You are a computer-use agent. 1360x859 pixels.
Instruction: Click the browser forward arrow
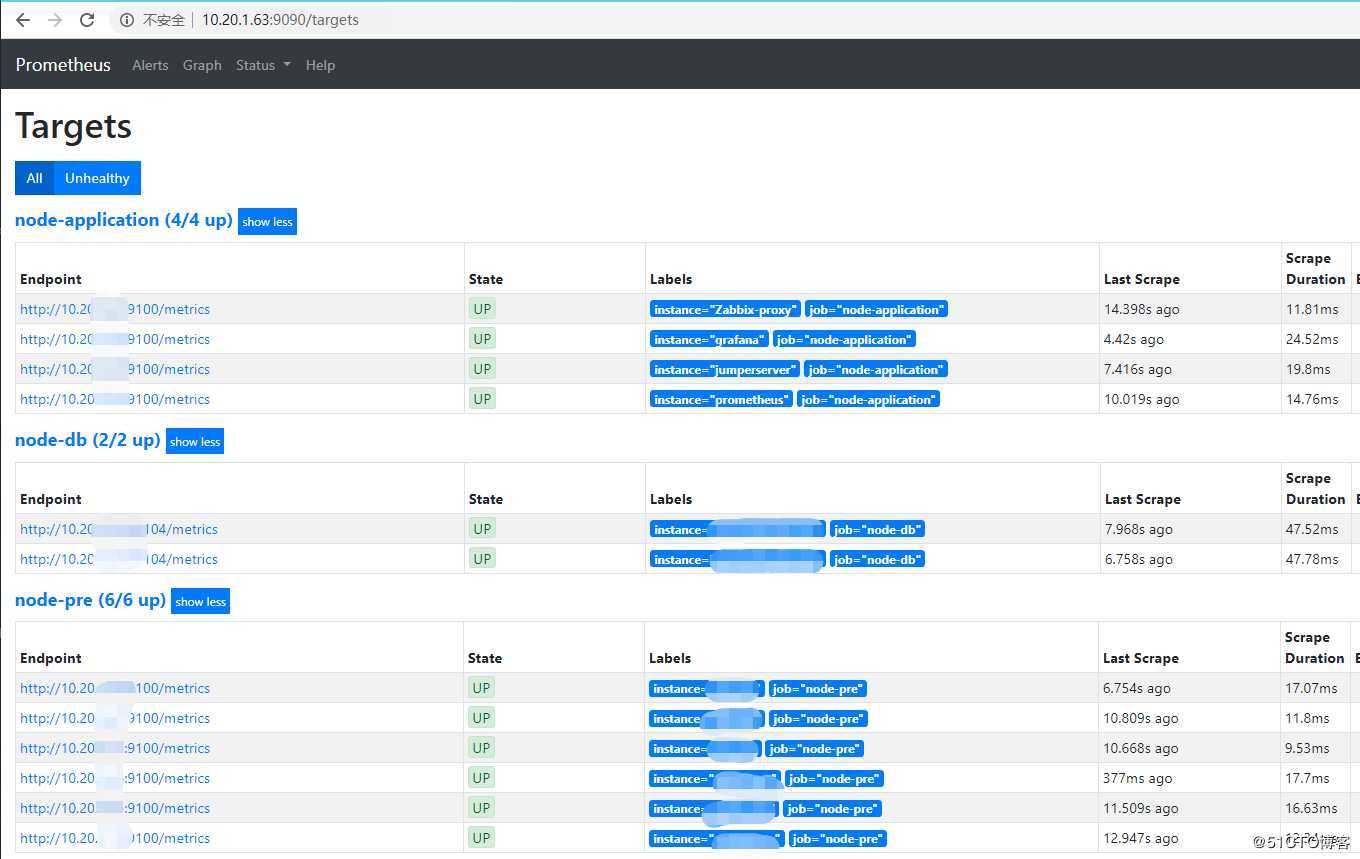[x=55, y=20]
